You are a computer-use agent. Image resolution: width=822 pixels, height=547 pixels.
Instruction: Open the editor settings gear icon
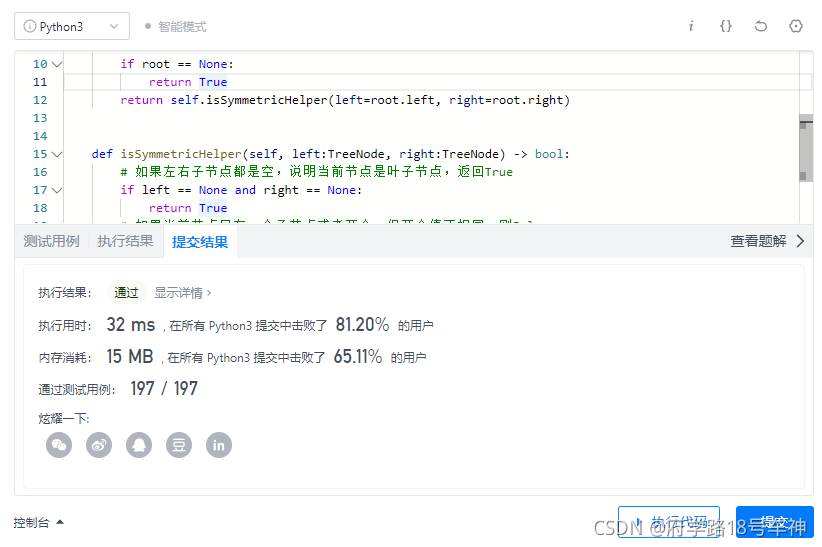(796, 26)
